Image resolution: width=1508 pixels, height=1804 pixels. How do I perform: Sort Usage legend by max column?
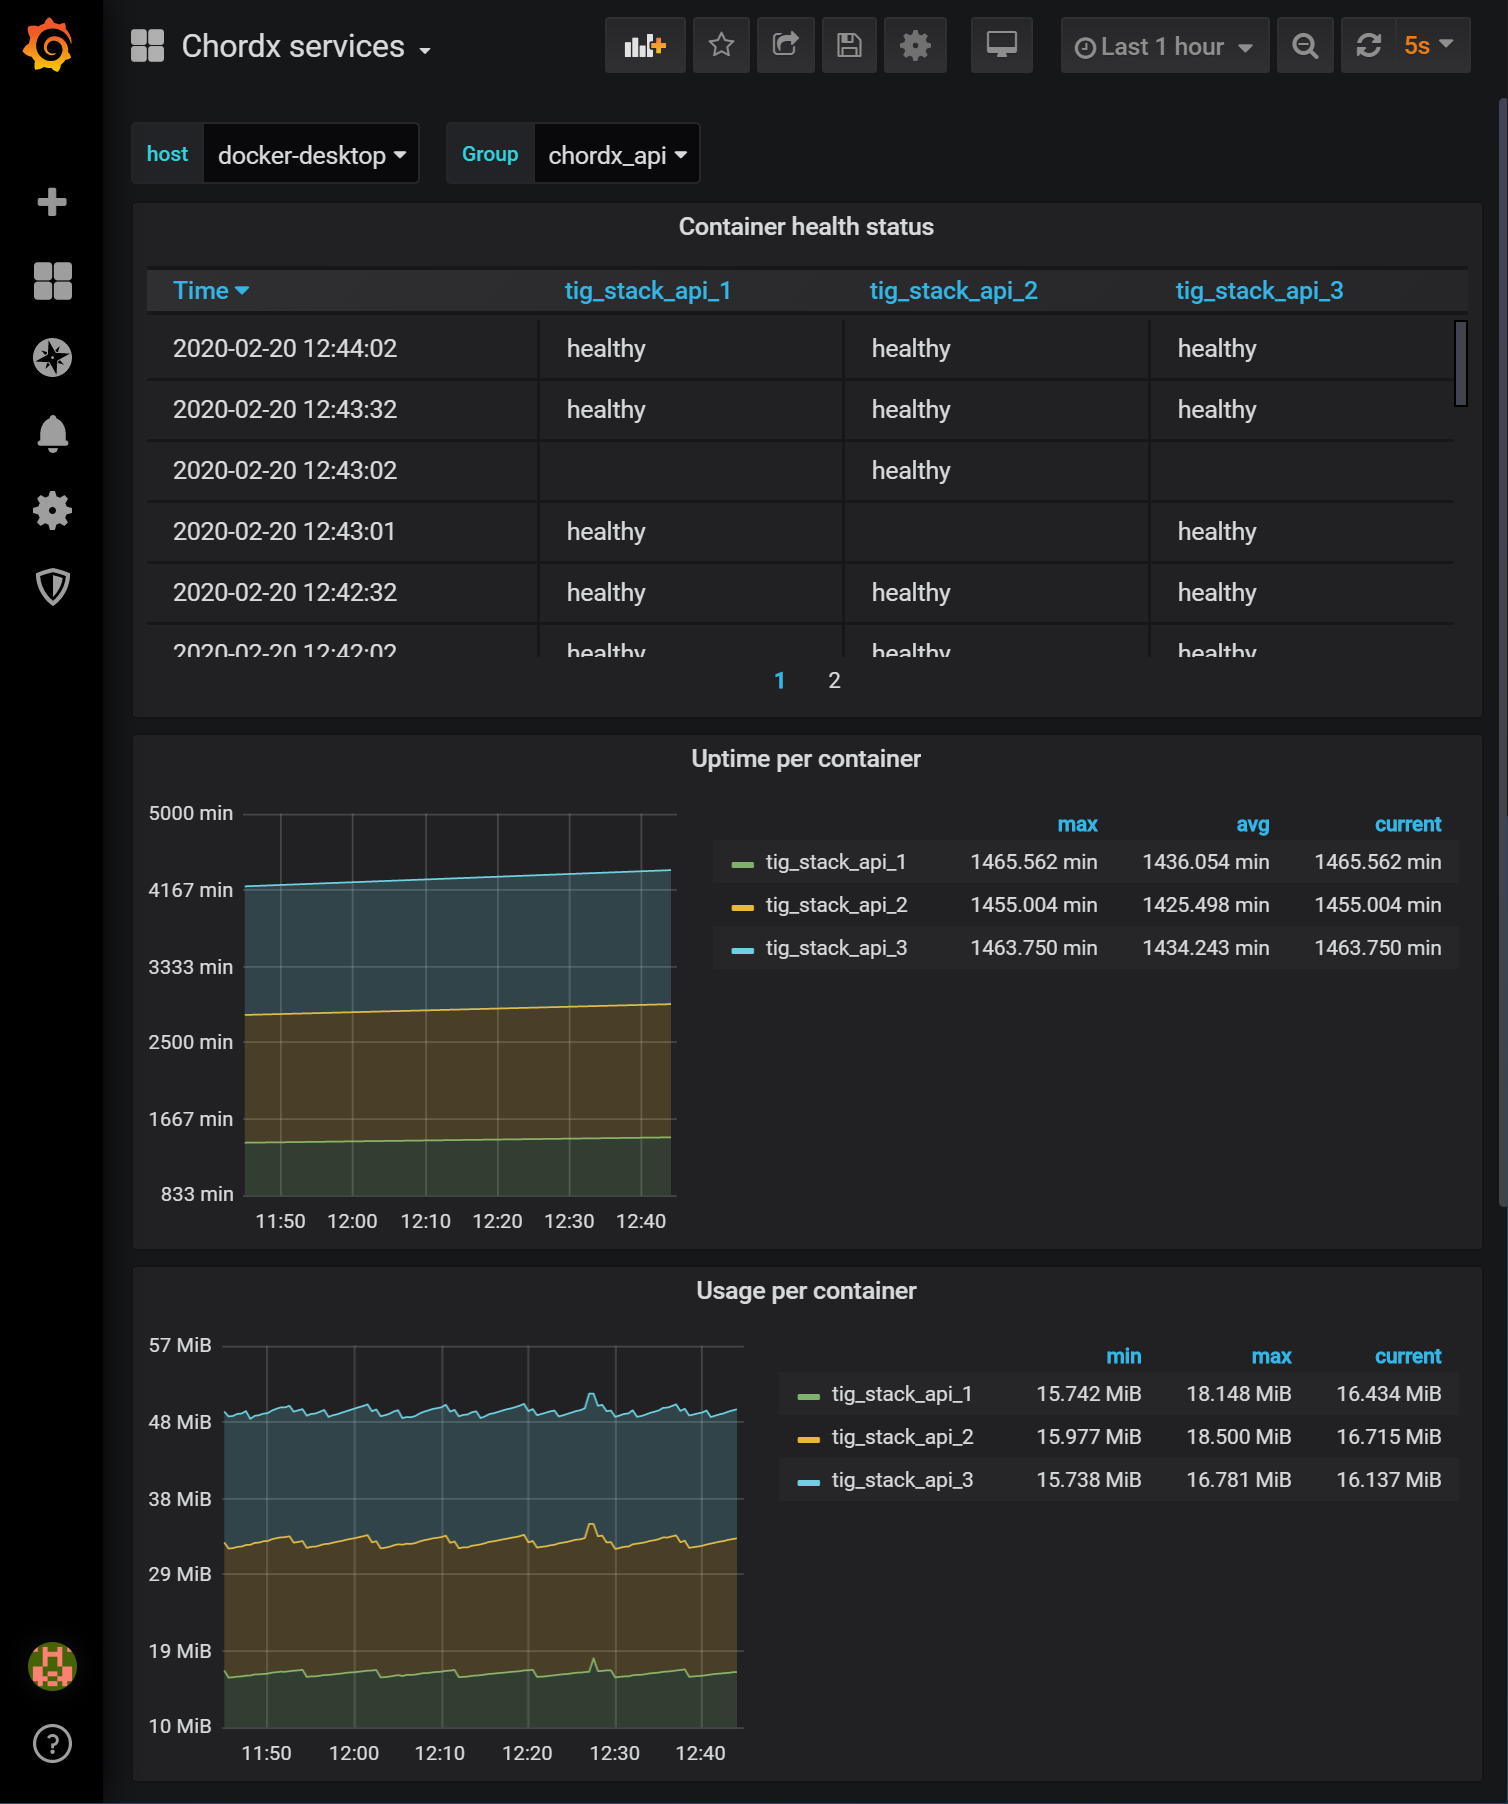1271,1357
